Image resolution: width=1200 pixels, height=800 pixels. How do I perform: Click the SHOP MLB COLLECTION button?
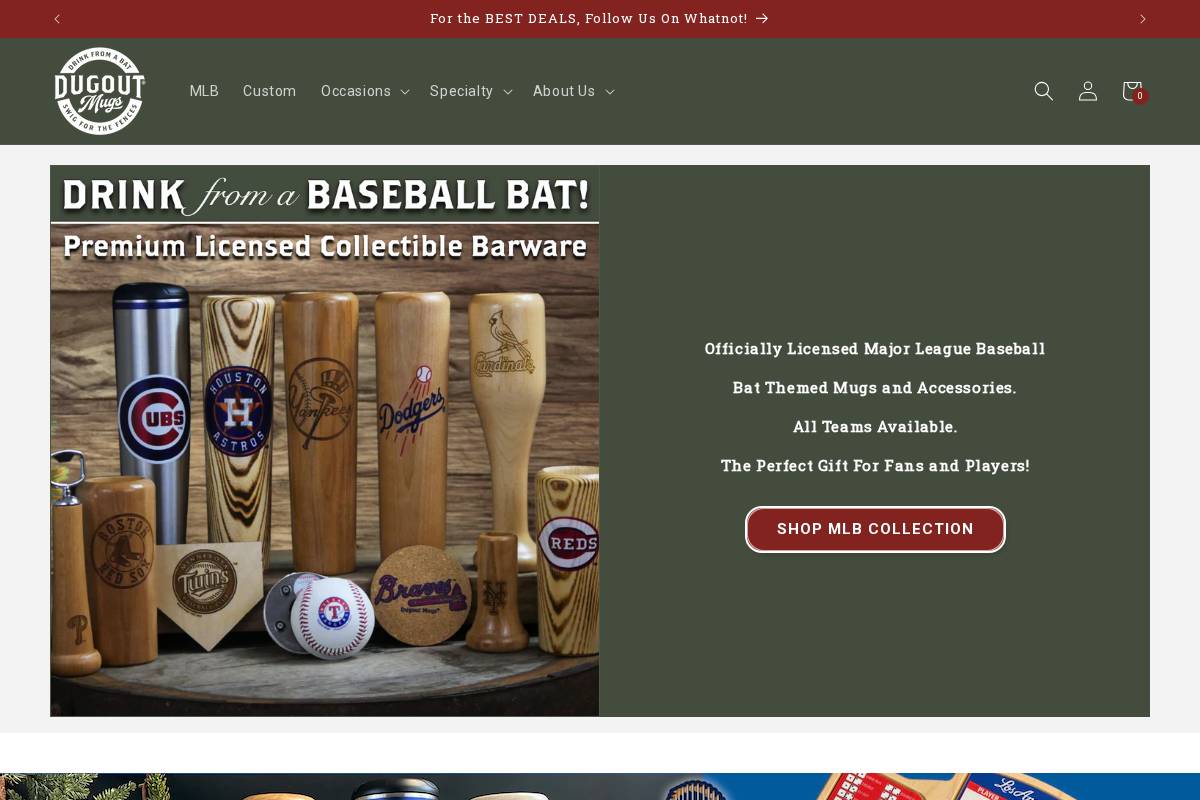[875, 529]
